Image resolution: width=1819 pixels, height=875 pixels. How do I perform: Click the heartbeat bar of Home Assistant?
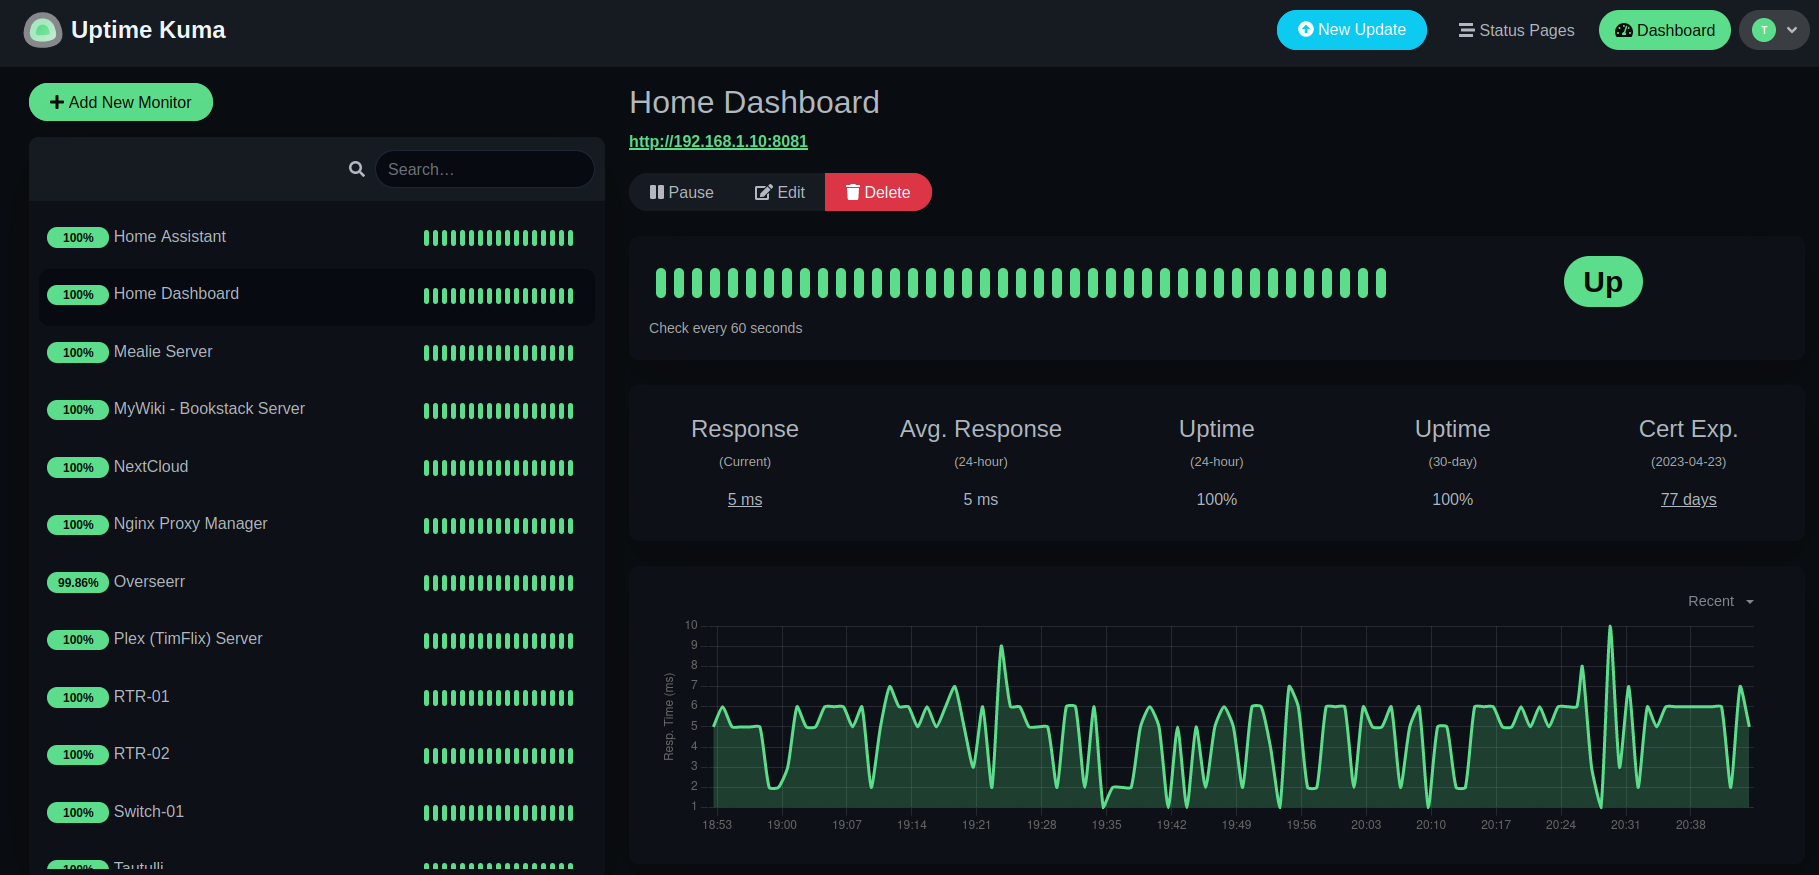[498, 238]
